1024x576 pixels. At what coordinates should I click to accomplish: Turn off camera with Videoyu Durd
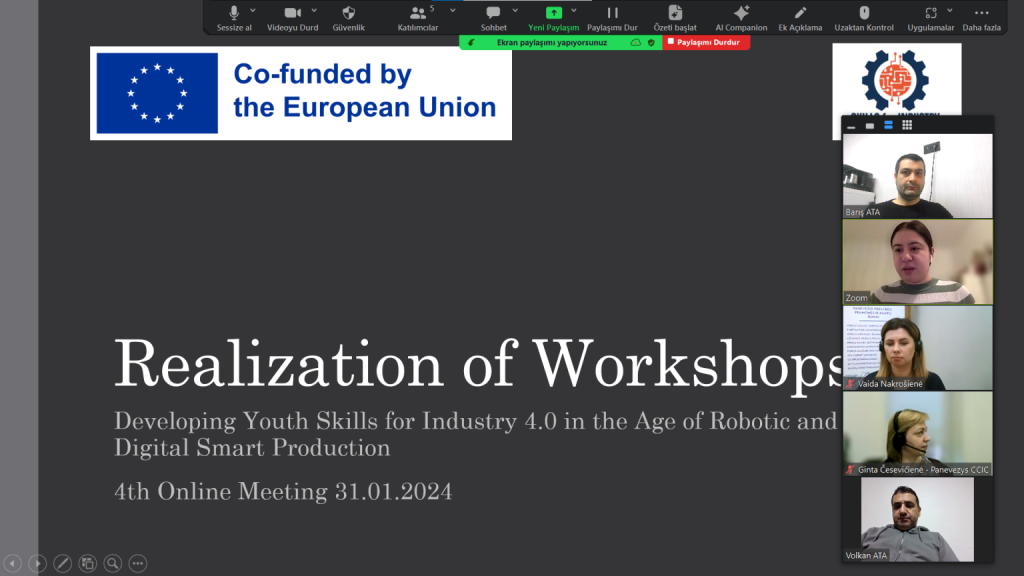pos(292,13)
